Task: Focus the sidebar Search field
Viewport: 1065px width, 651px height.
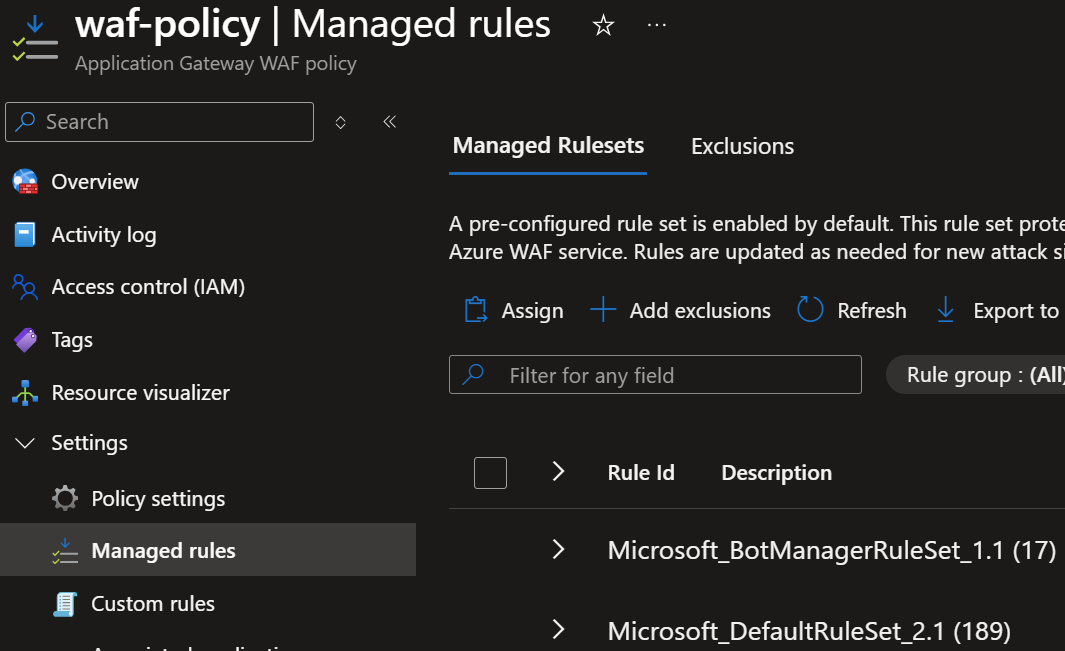Action: (x=160, y=122)
